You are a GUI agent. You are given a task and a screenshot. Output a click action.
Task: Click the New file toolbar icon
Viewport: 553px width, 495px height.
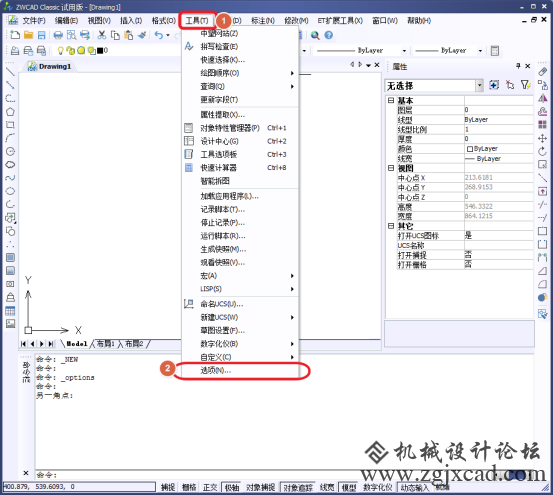pyautogui.click(x=15, y=35)
